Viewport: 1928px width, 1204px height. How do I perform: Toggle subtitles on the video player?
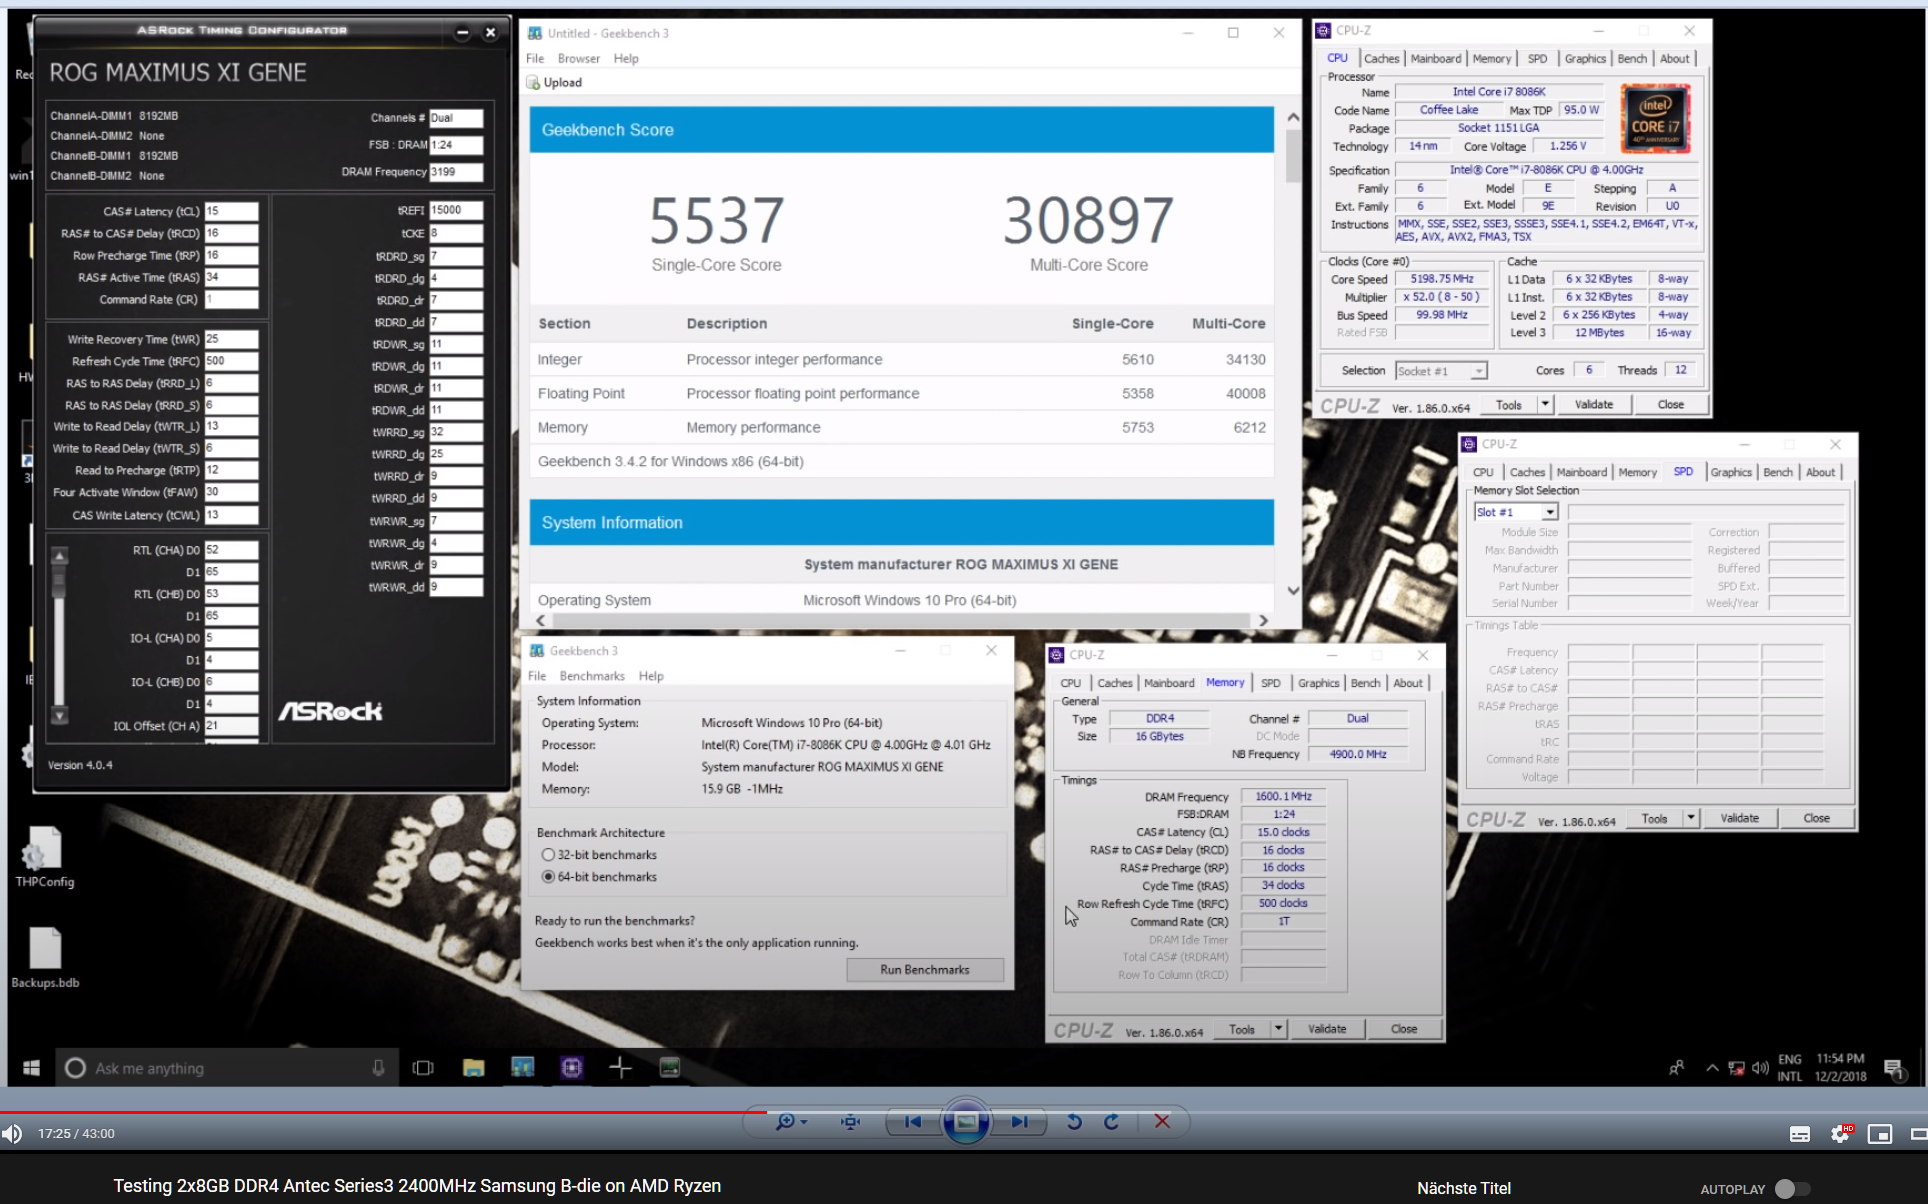pos(1800,1134)
